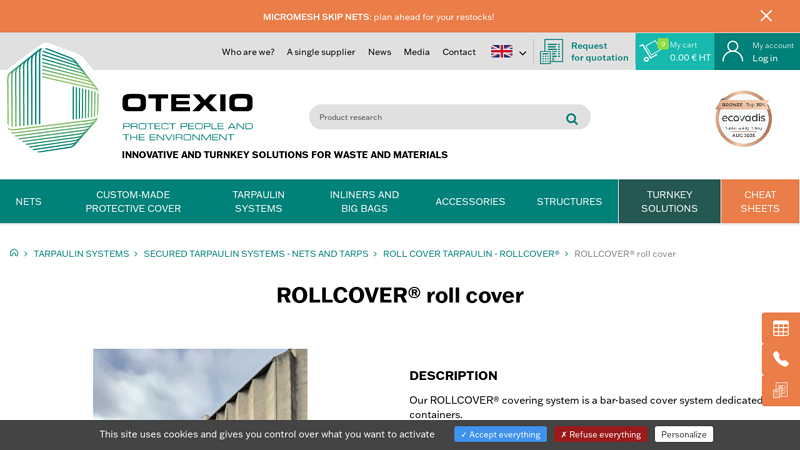Click the home breadcrumb icon
The width and height of the screenshot is (800, 450).
tap(14, 253)
